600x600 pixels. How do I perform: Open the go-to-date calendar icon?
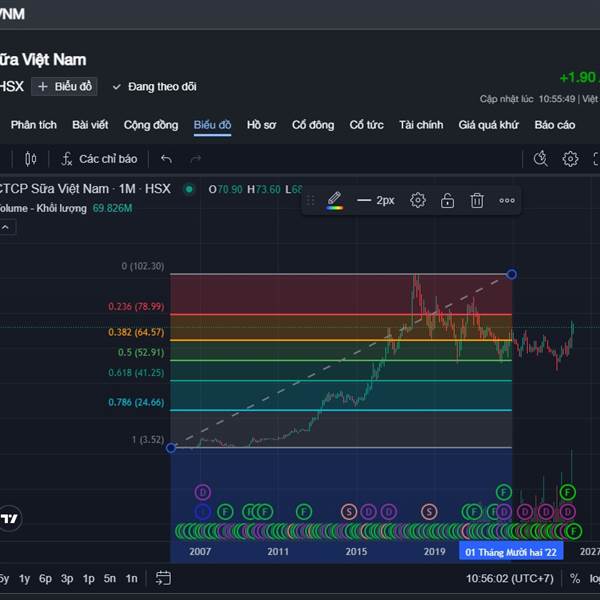[163, 578]
